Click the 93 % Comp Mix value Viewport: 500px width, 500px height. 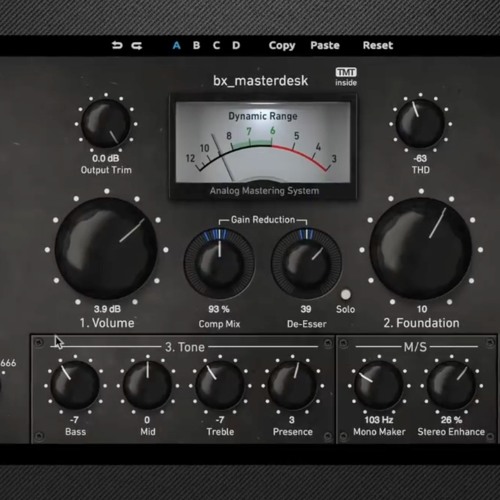pyautogui.click(x=219, y=309)
